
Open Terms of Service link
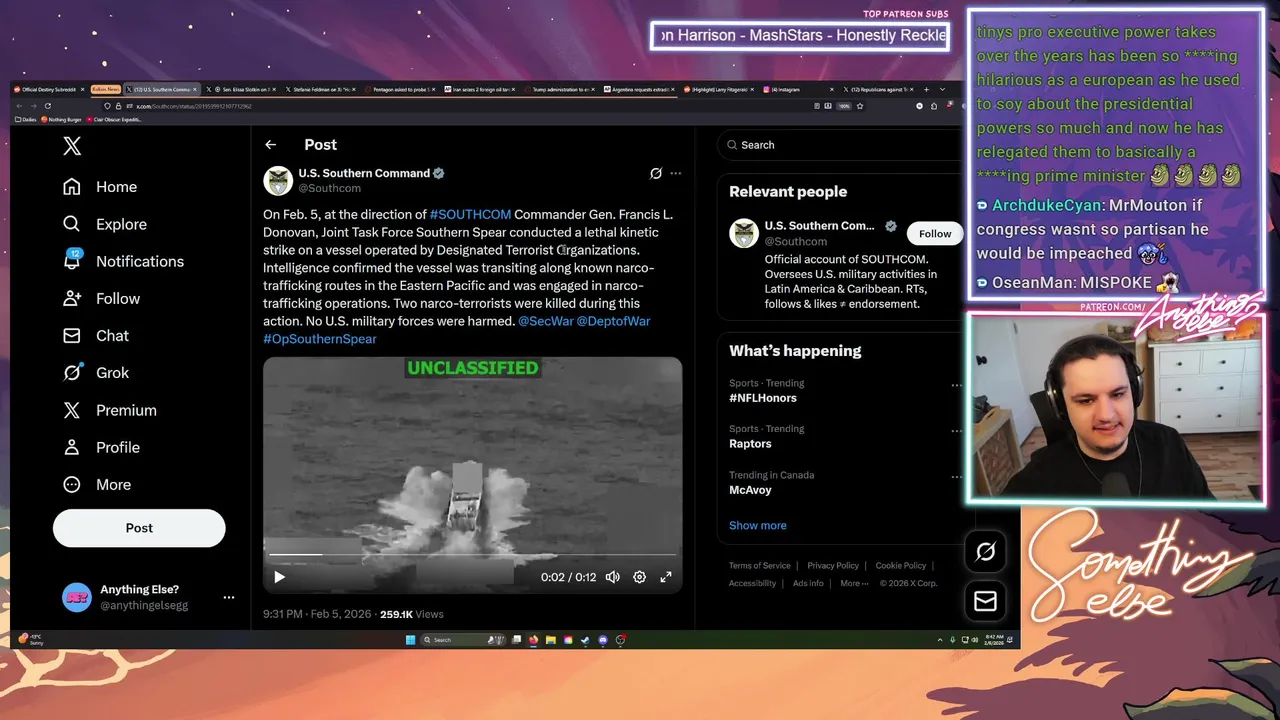pos(760,566)
